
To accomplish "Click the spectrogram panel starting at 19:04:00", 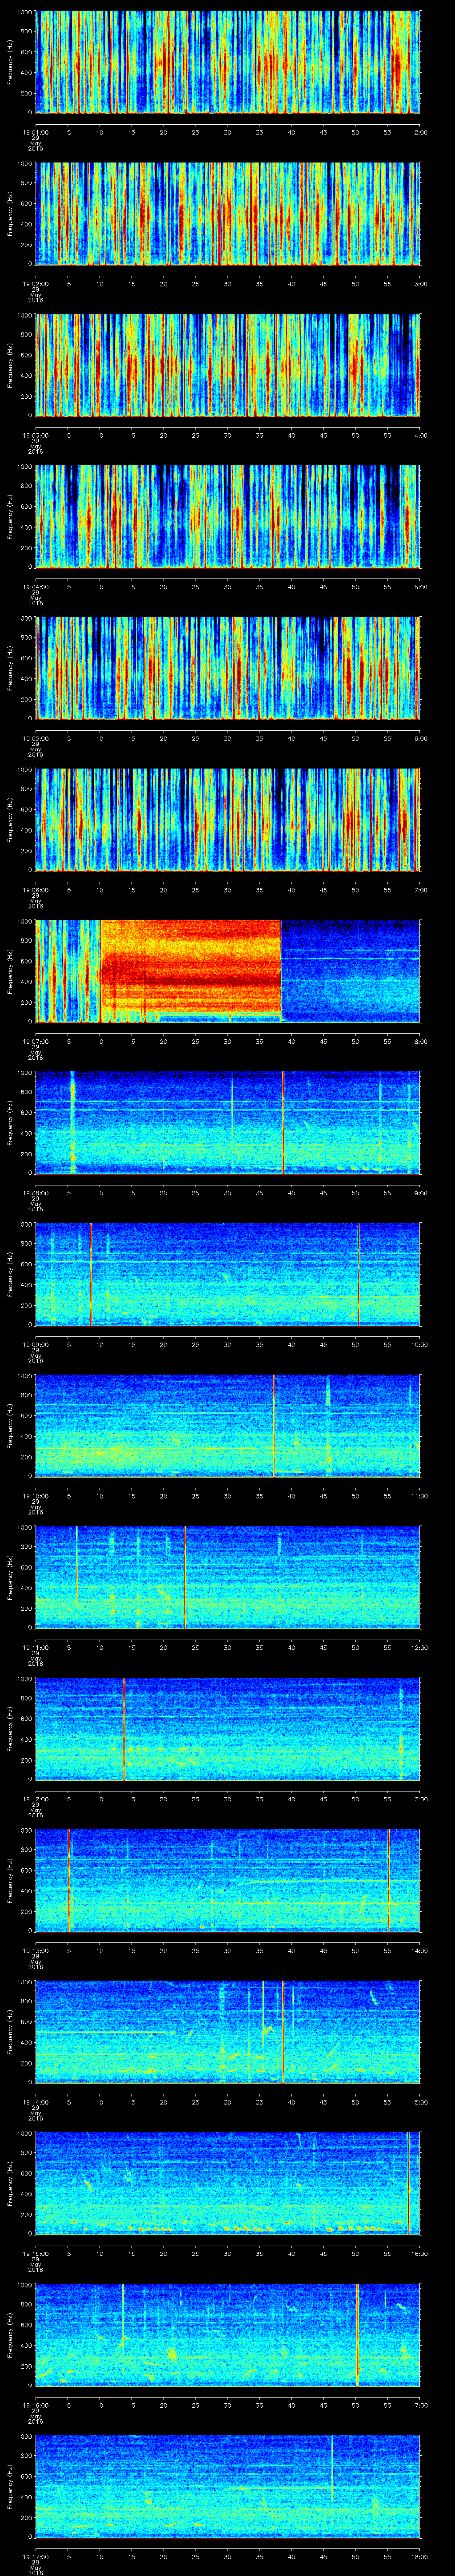I will (227, 516).
